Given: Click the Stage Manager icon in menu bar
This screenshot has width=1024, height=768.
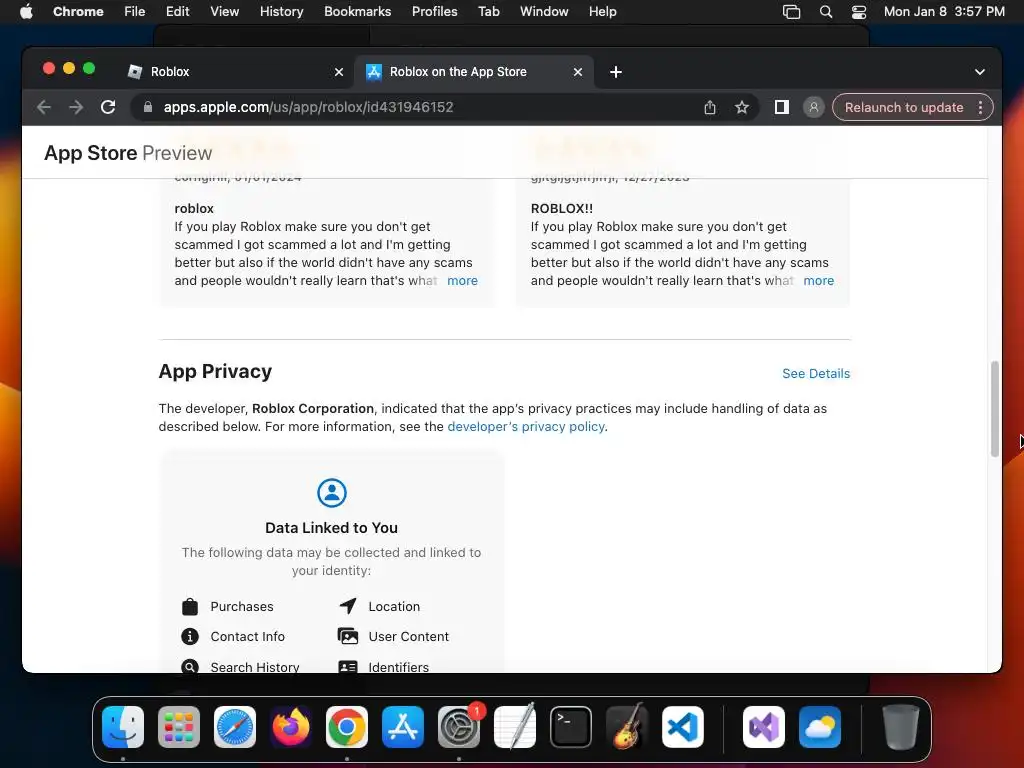Looking at the screenshot, I should [792, 12].
